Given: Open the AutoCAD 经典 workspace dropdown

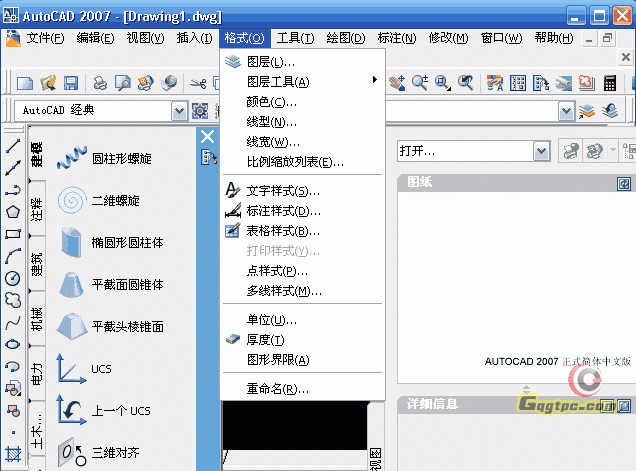Looking at the screenshot, I should click(x=179, y=111).
